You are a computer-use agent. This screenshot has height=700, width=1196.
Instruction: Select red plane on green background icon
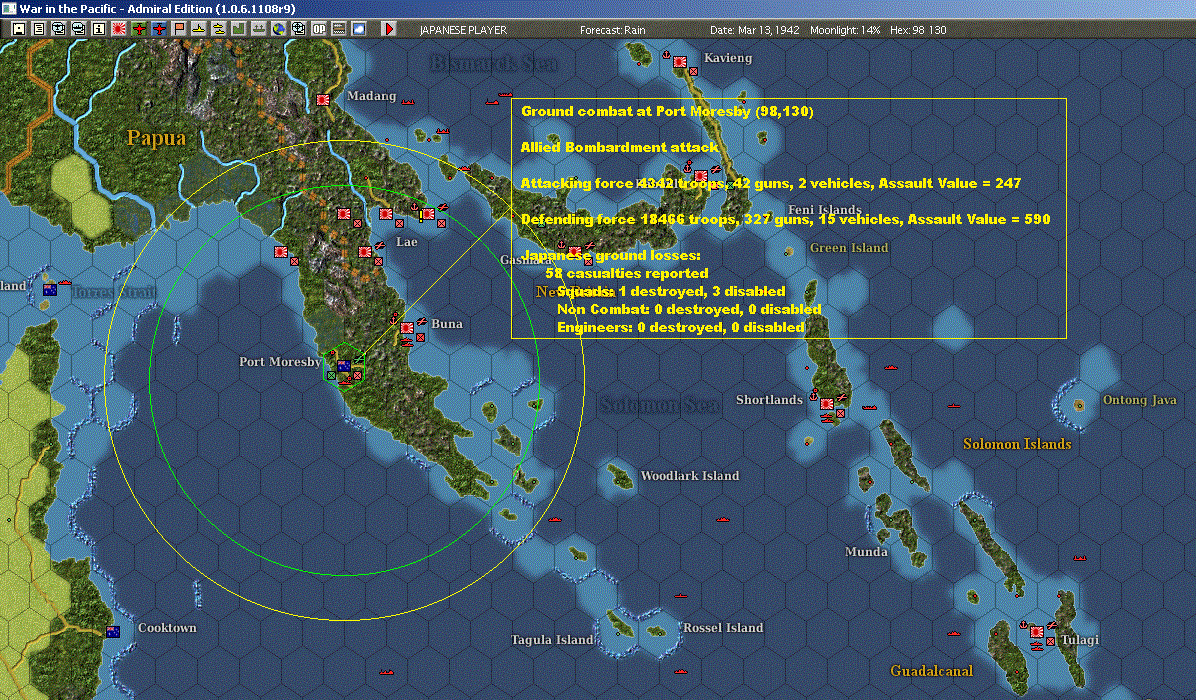point(139,29)
